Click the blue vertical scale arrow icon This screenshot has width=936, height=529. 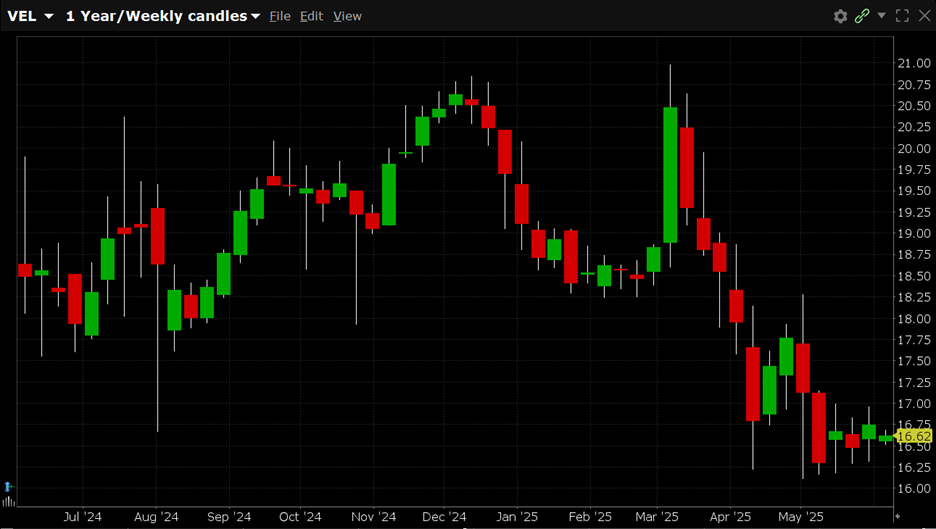click(x=9, y=486)
